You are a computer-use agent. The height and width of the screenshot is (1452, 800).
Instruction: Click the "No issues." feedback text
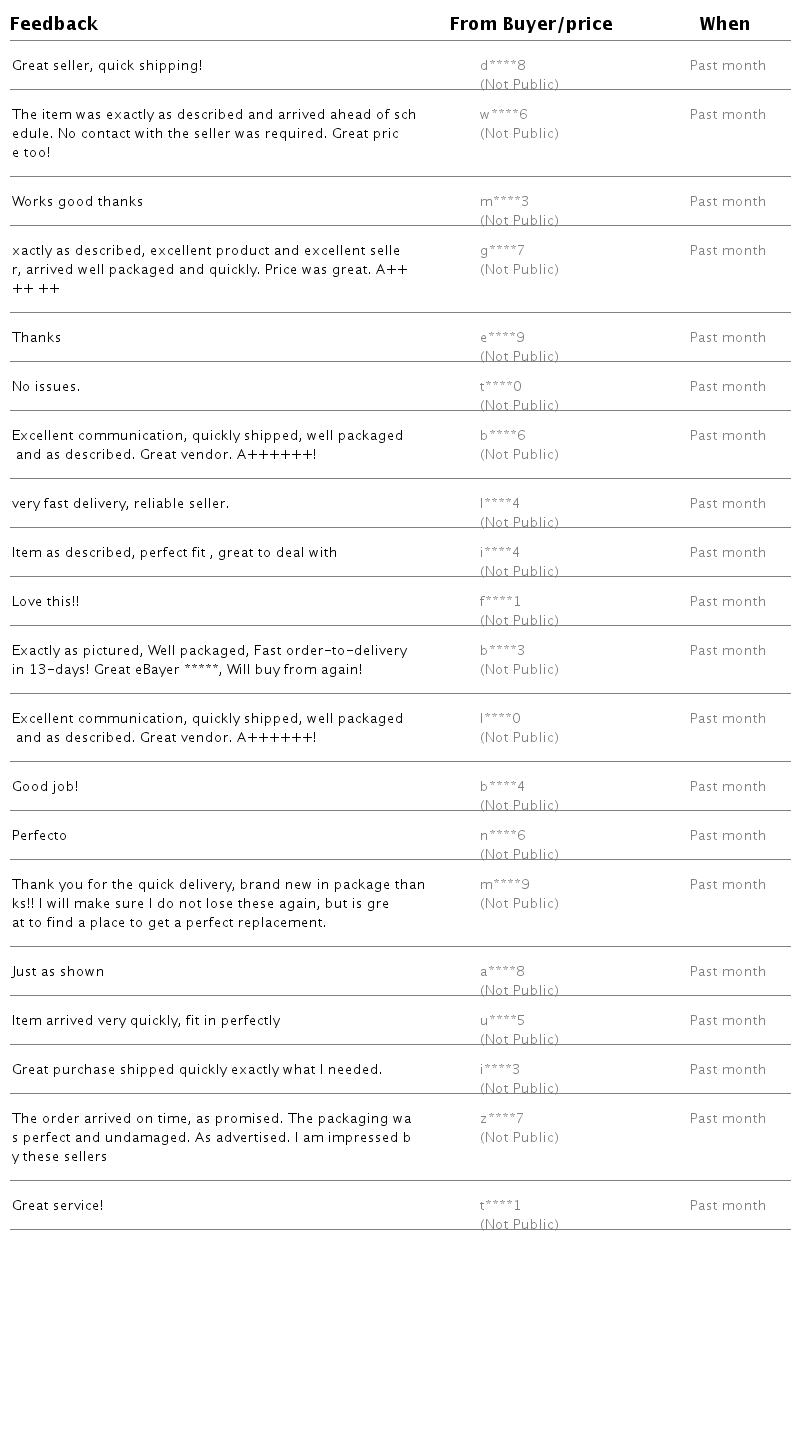[x=46, y=387]
